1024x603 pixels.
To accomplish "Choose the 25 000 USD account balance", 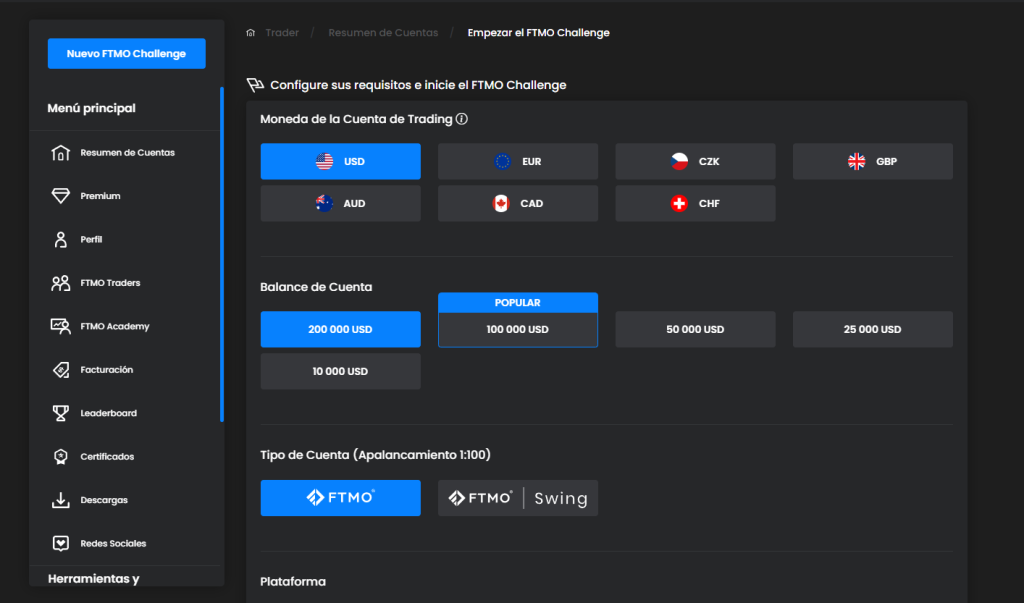I will [872, 329].
